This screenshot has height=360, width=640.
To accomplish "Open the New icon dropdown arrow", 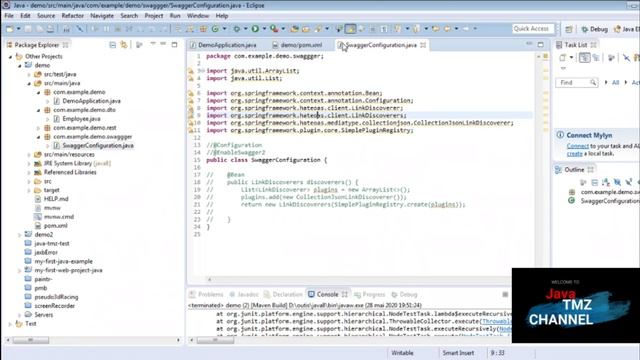I will pos(18,29).
